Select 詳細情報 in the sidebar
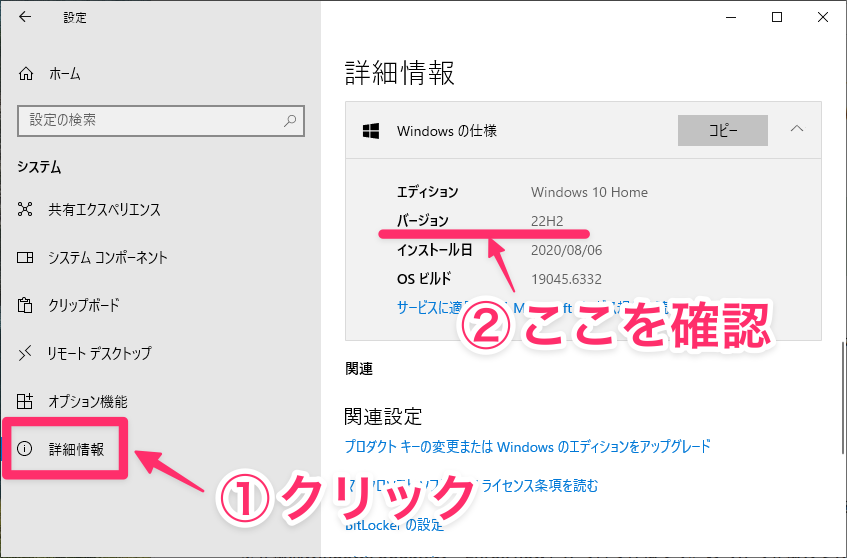Image resolution: width=847 pixels, height=558 pixels. coord(76,449)
